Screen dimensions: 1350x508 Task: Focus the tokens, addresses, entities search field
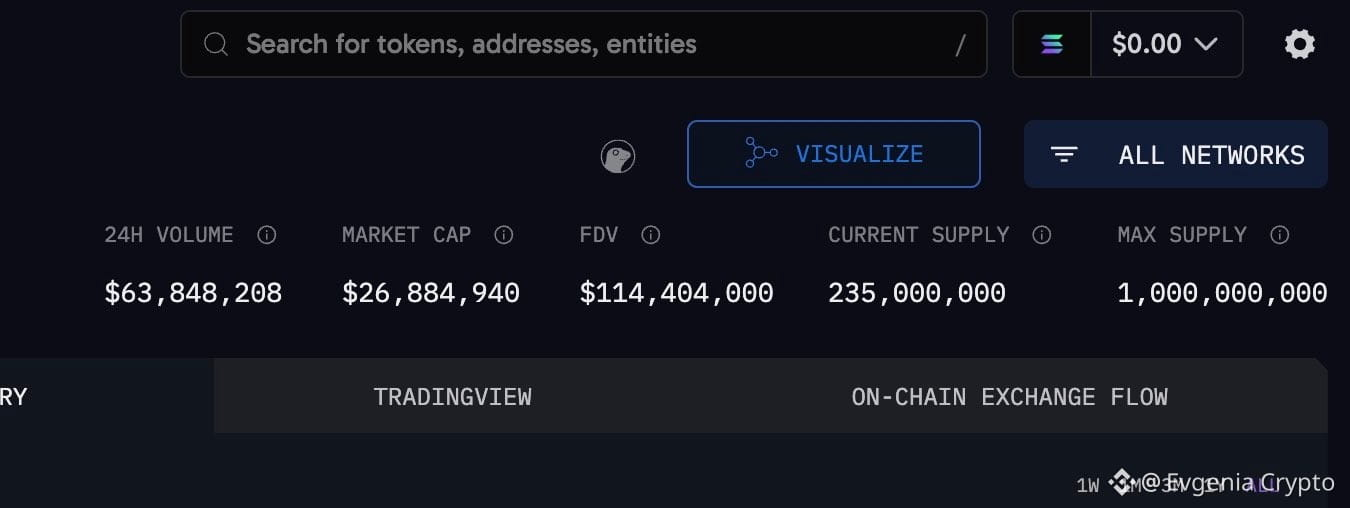[584, 44]
